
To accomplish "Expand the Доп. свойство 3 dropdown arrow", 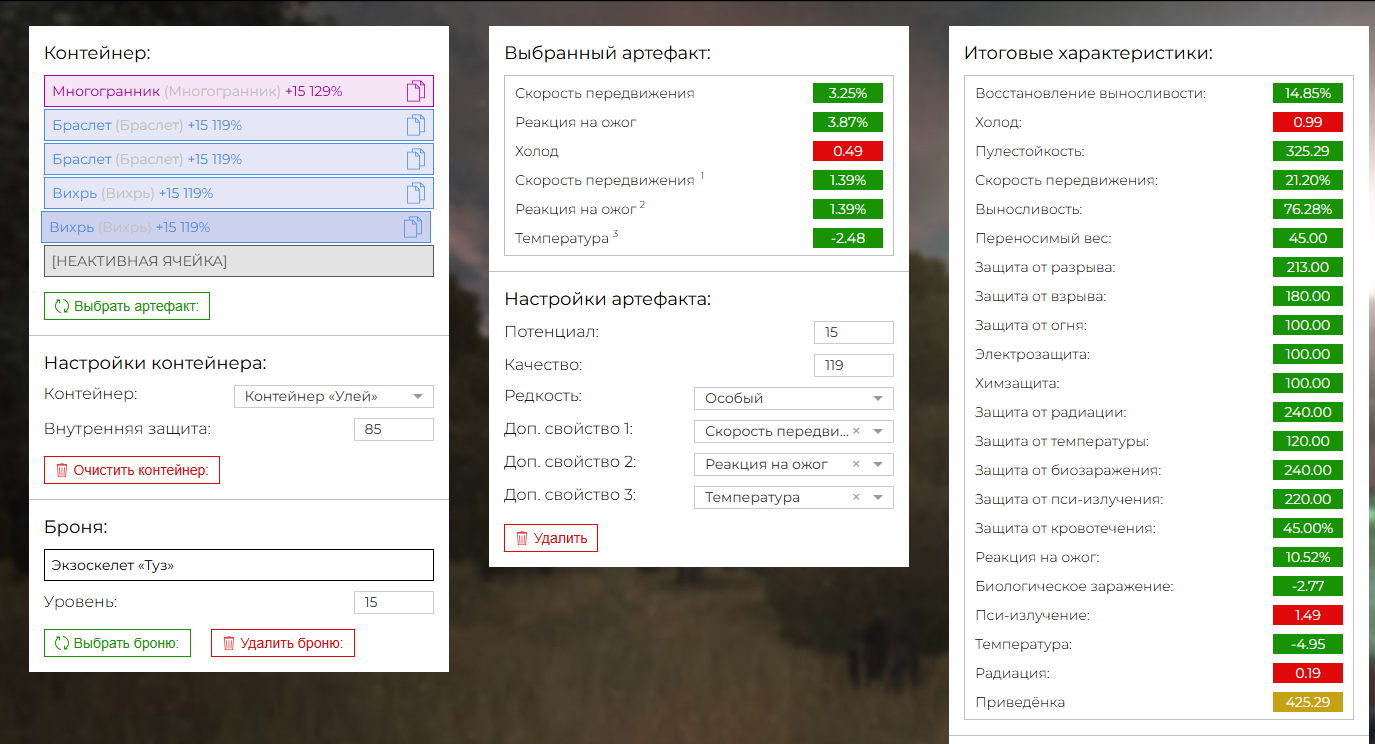I will coord(878,497).
